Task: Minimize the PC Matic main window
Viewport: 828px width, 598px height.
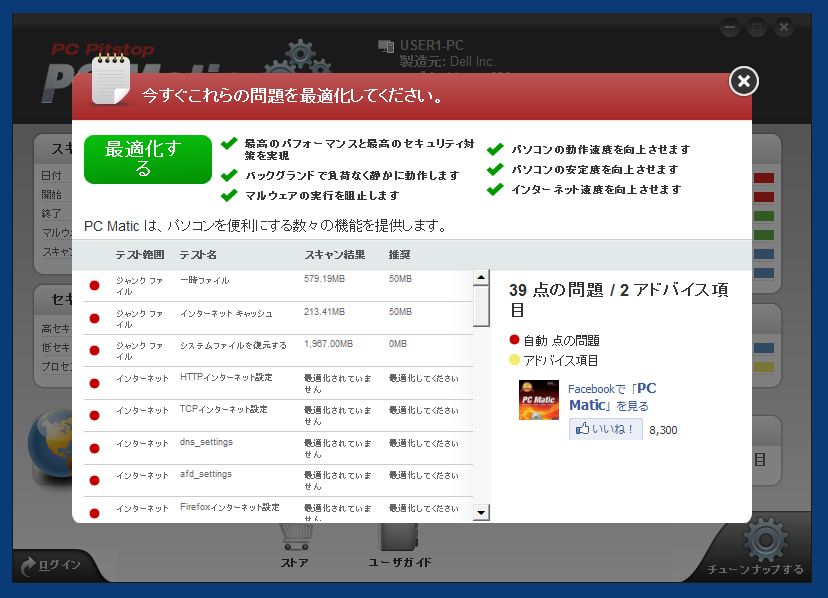Action: pos(730,27)
